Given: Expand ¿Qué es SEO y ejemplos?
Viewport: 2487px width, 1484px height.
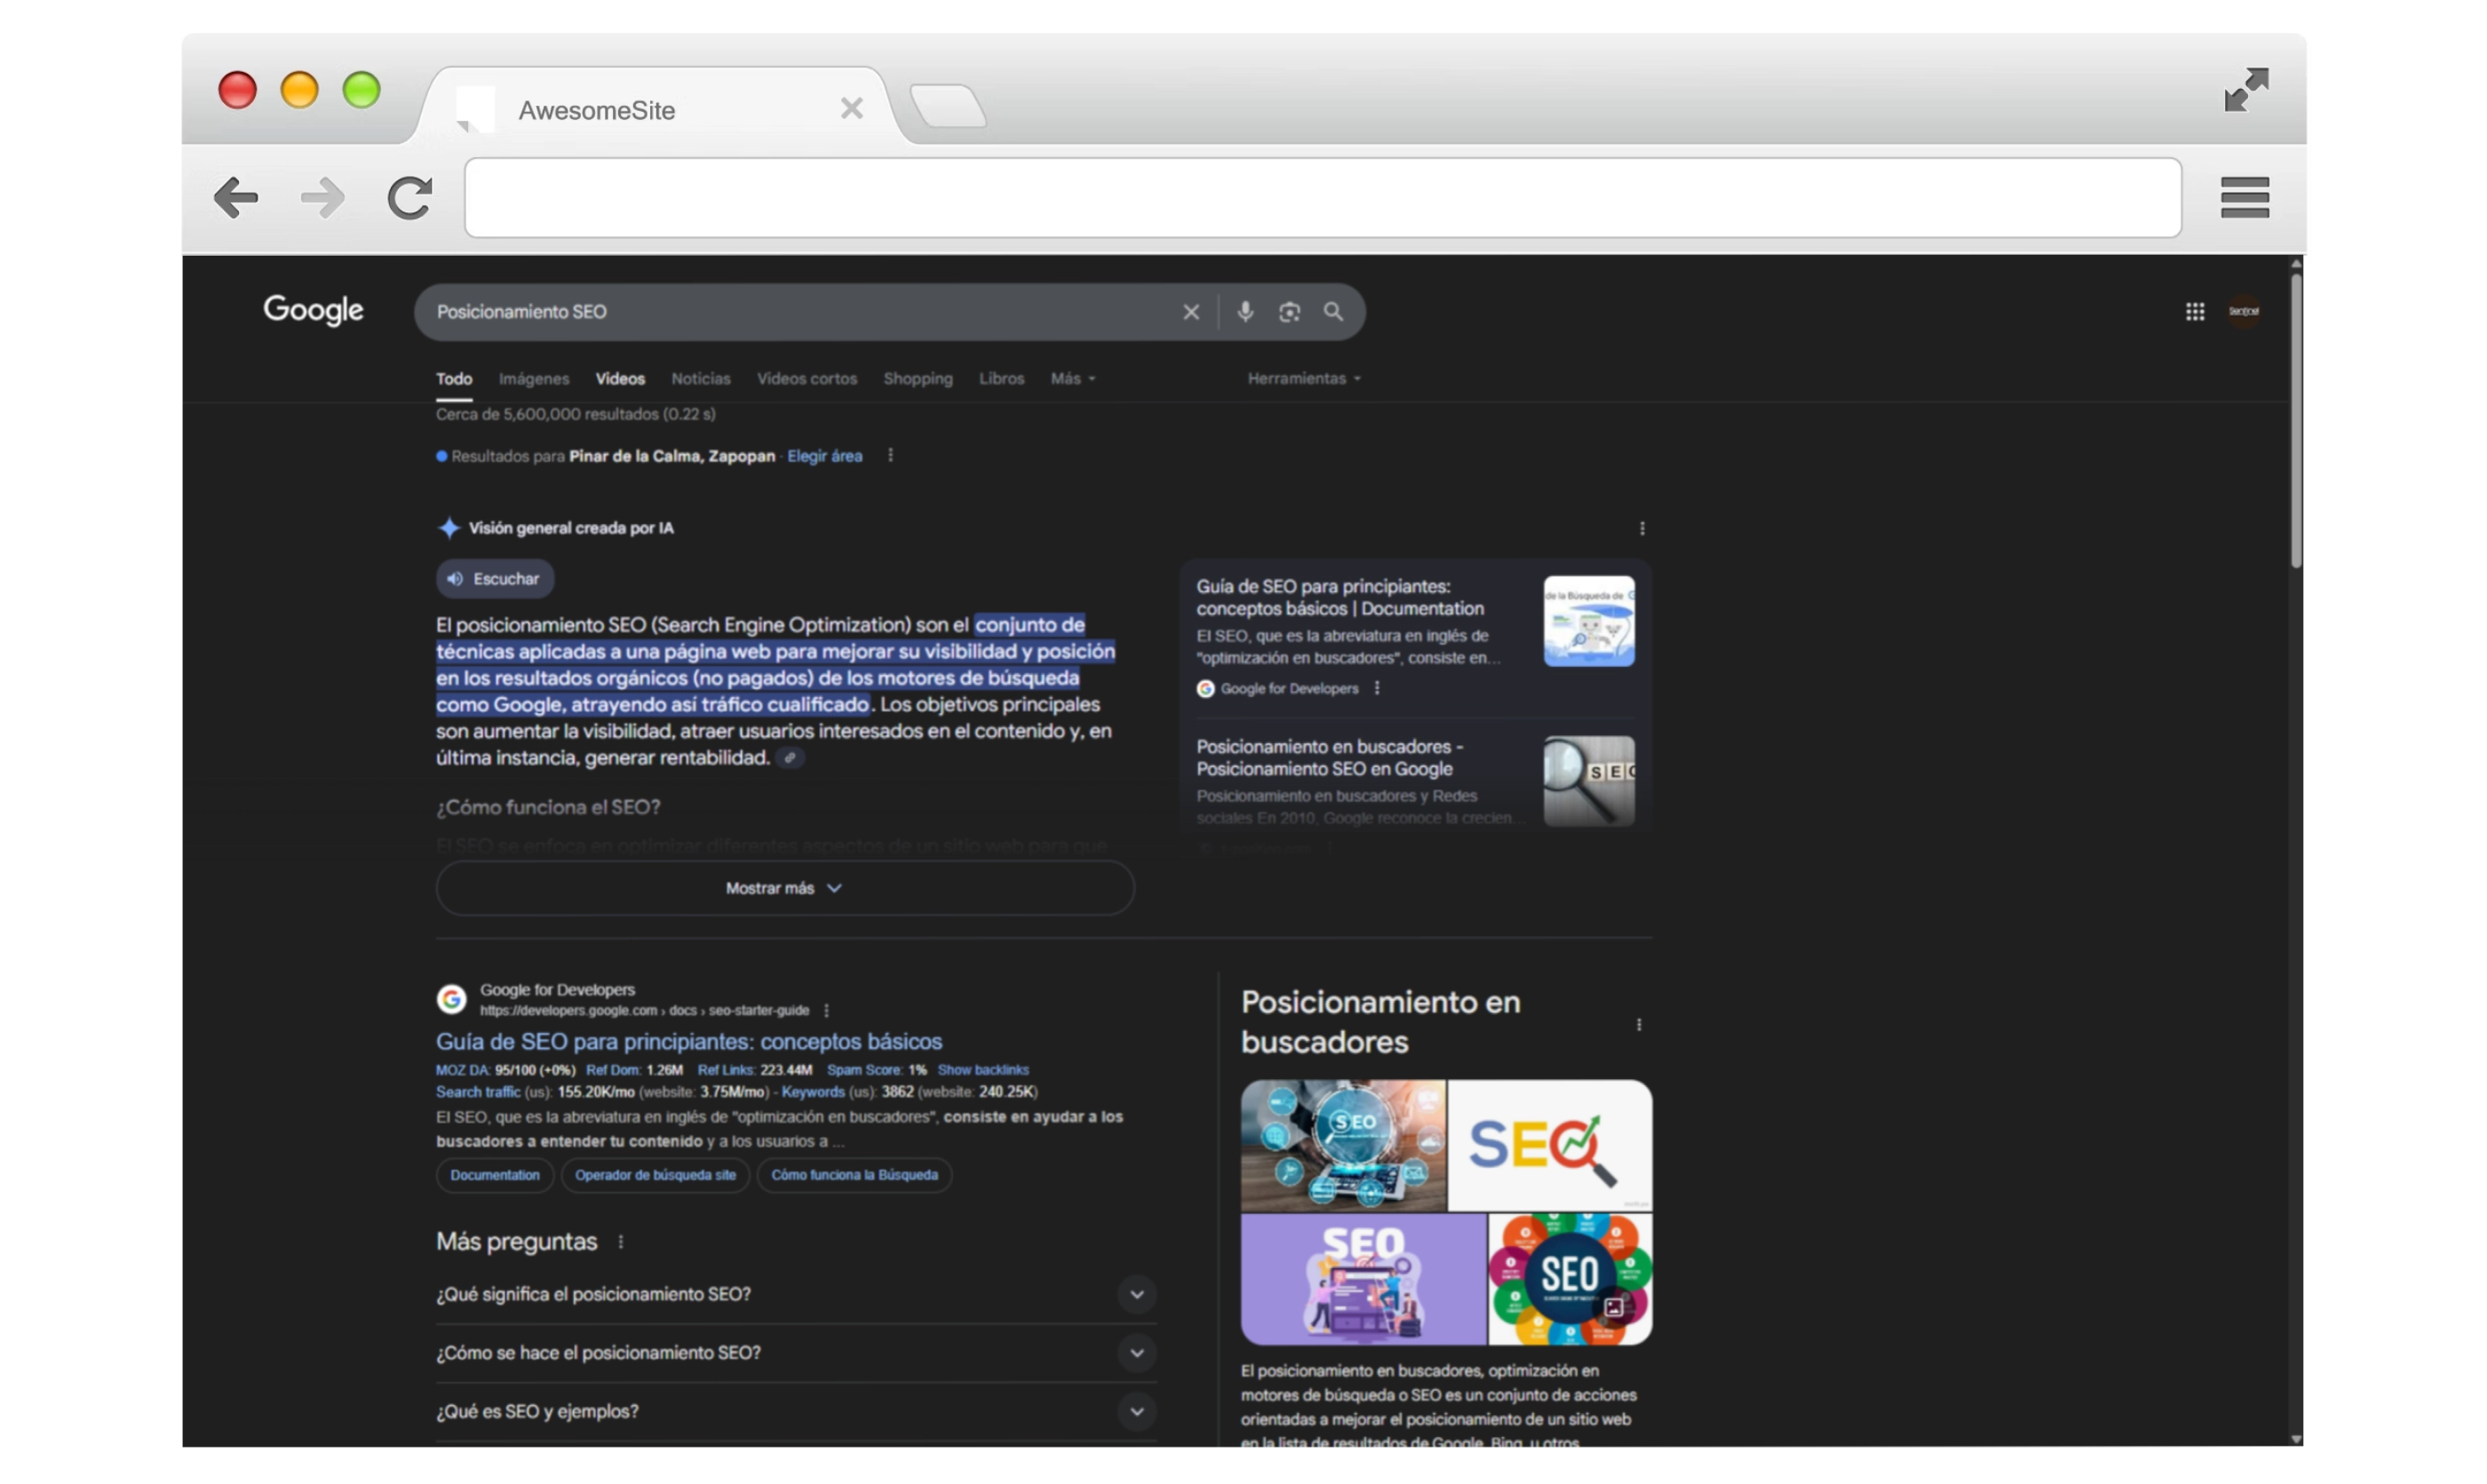Looking at the screenshot, I should pyautogui.click(x=795, y=1412).
